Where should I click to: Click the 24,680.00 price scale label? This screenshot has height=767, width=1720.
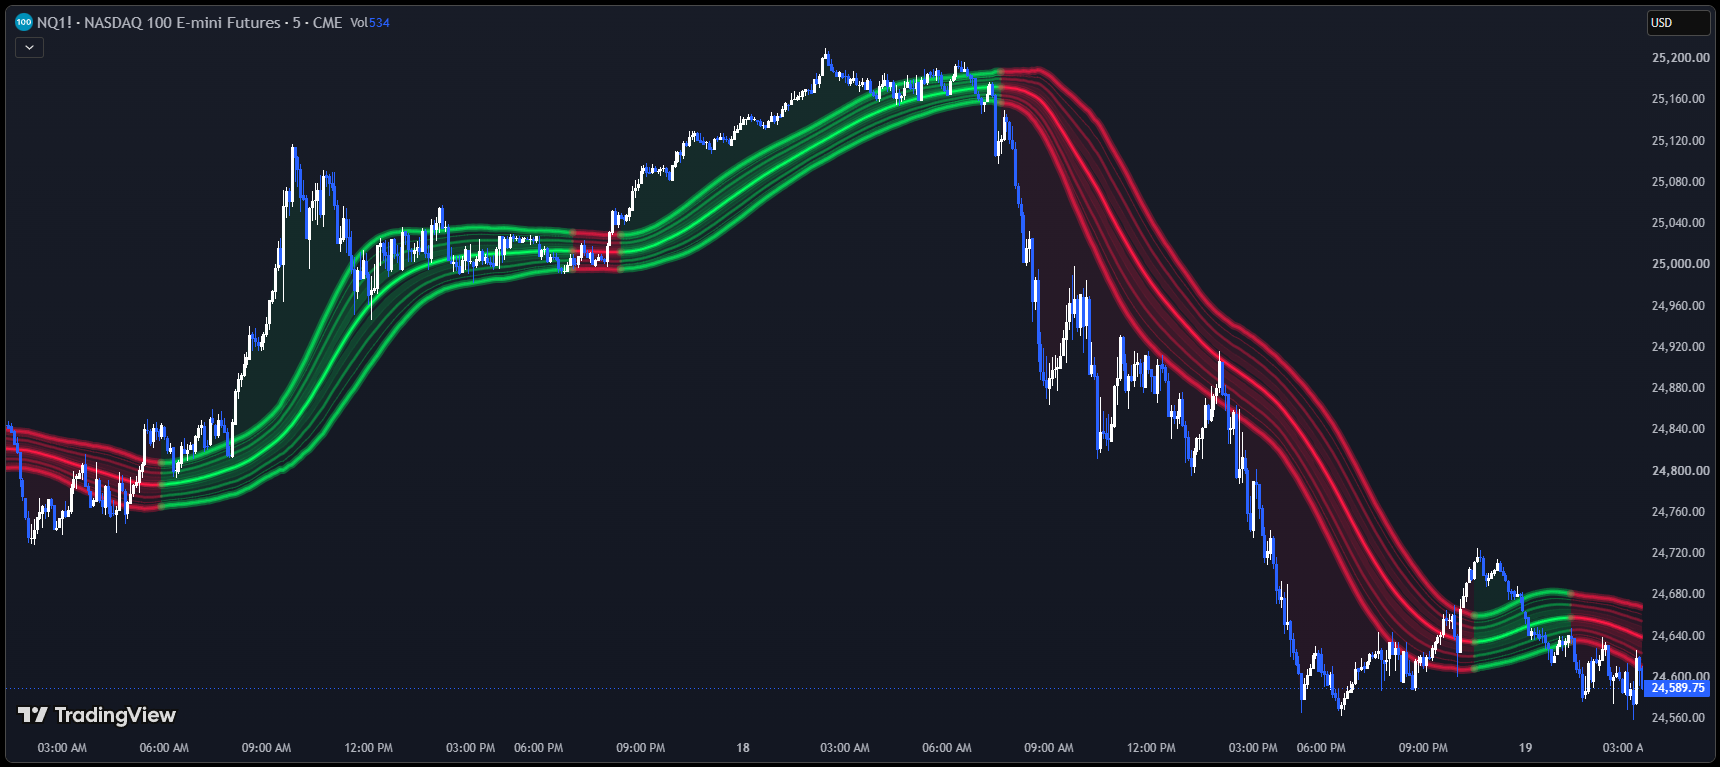(1680, 594)
